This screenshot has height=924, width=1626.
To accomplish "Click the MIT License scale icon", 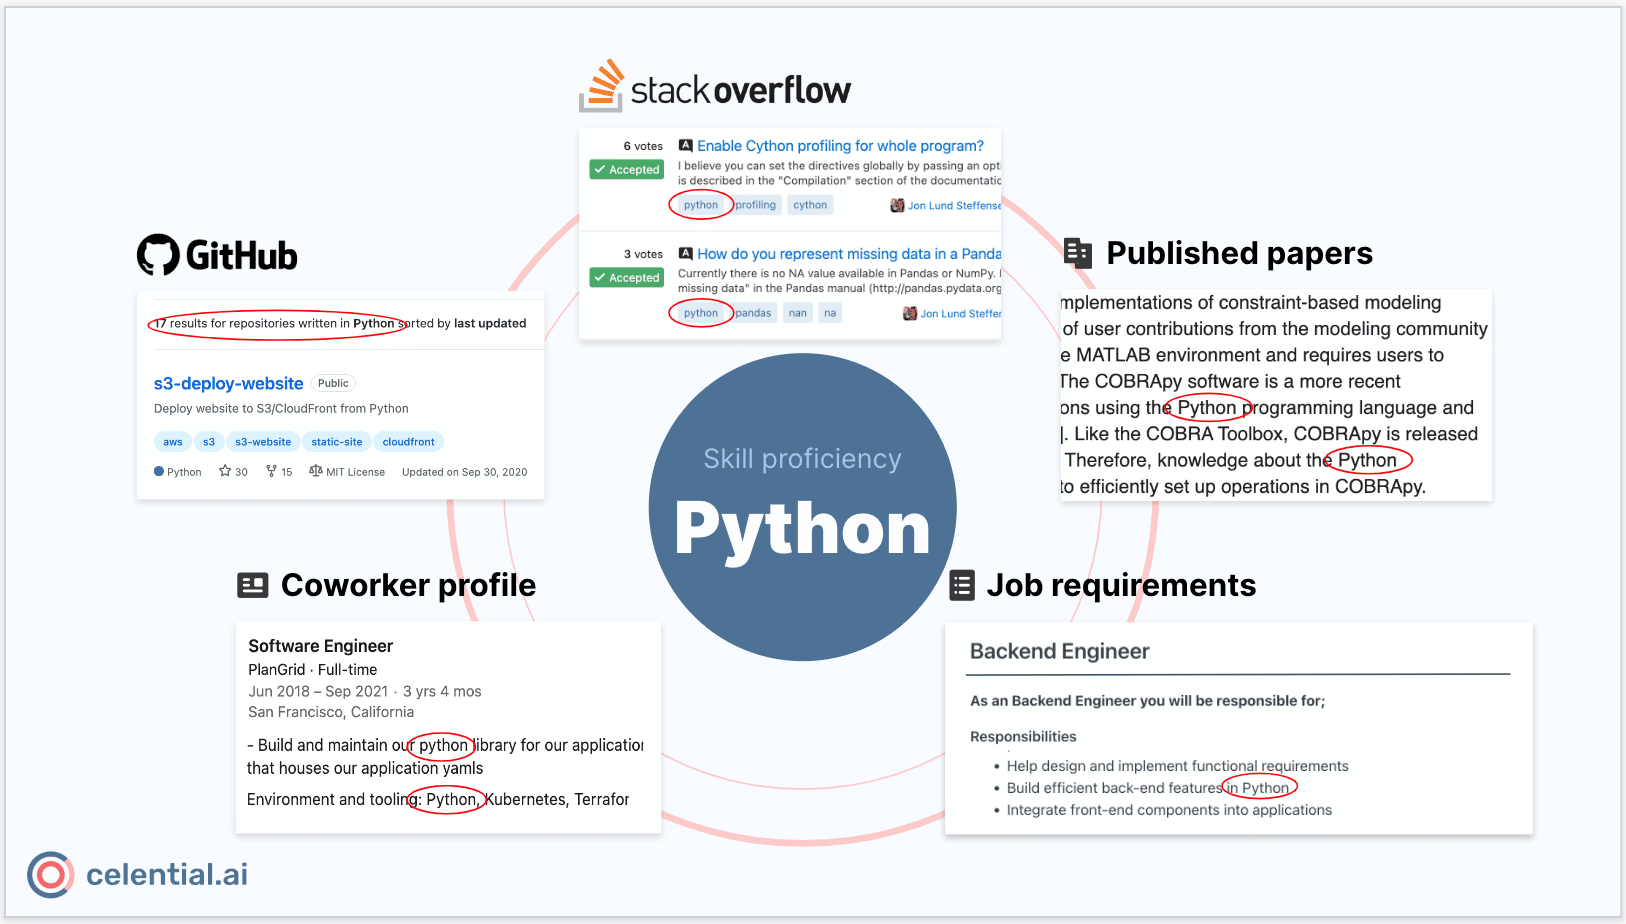I will pyautogui.click(x=315, y=471).
